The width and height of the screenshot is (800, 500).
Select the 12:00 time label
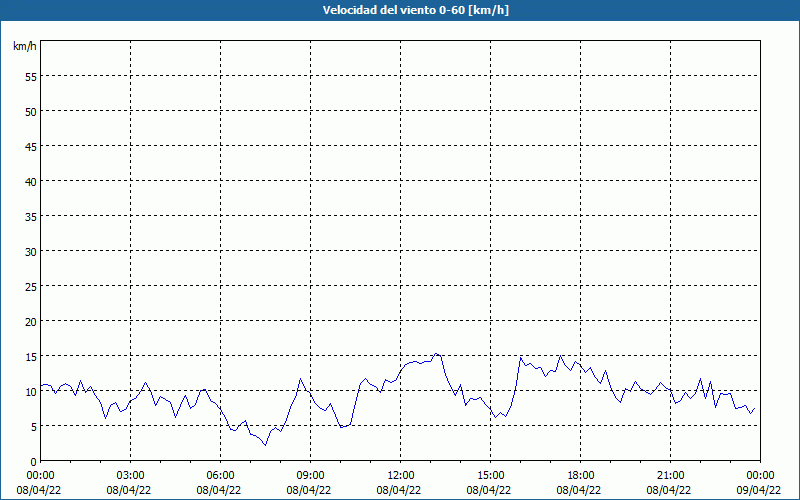point(400,475)
